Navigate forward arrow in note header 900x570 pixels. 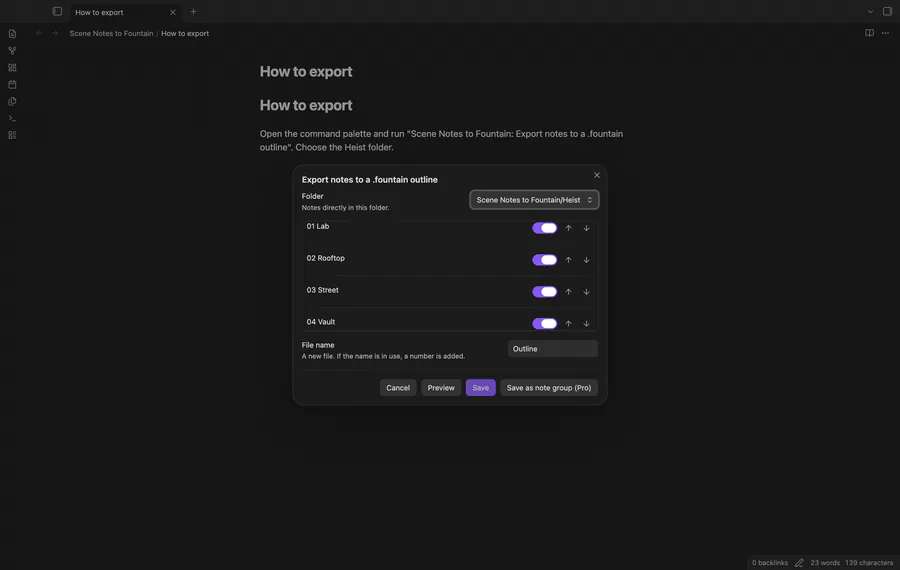[55, 33]
